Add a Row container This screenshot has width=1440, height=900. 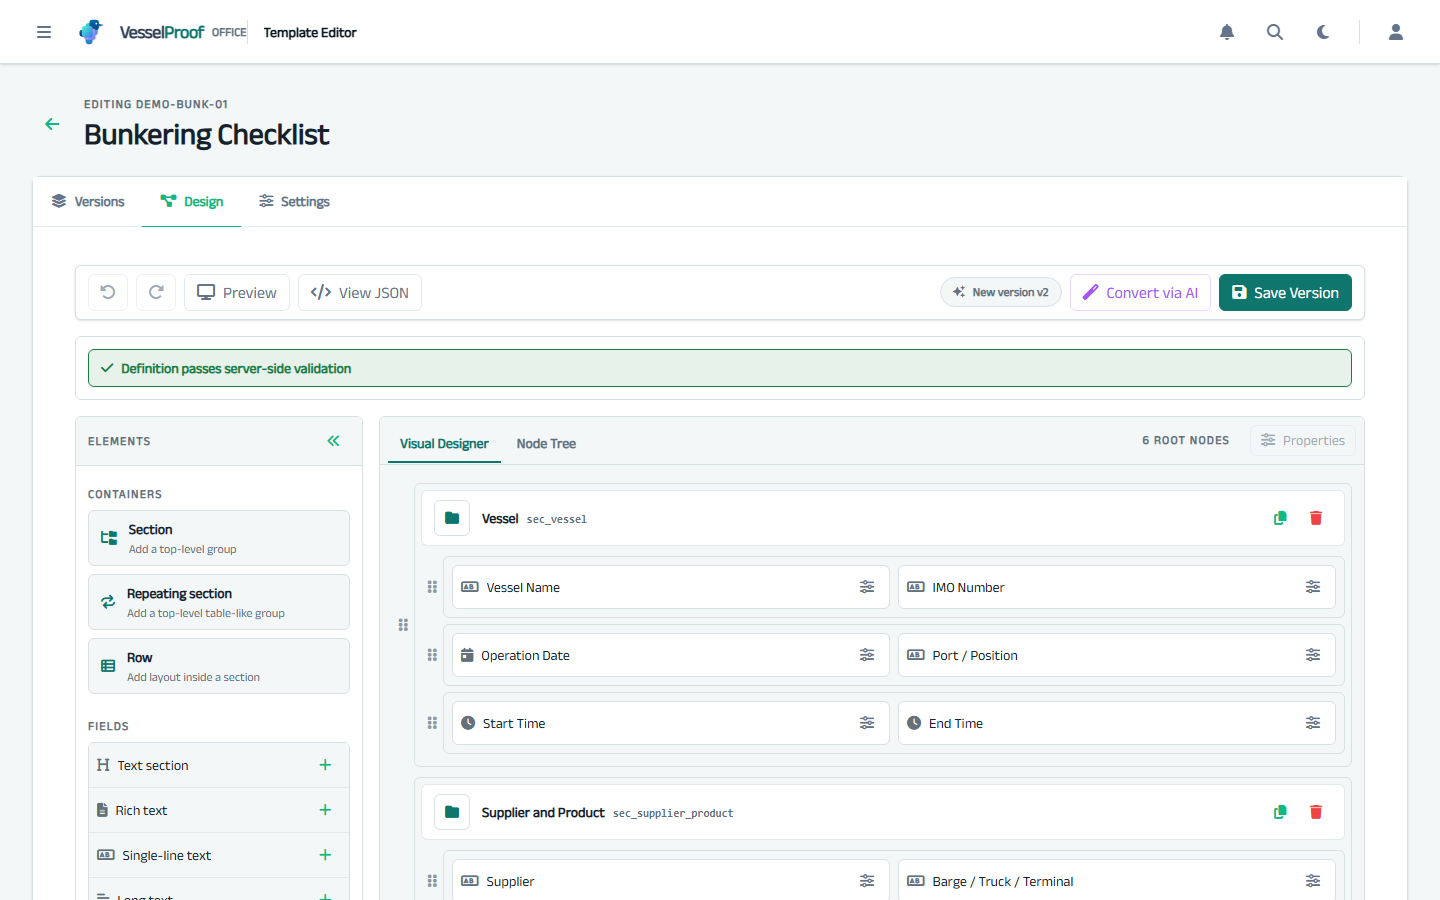click(219, 666)
